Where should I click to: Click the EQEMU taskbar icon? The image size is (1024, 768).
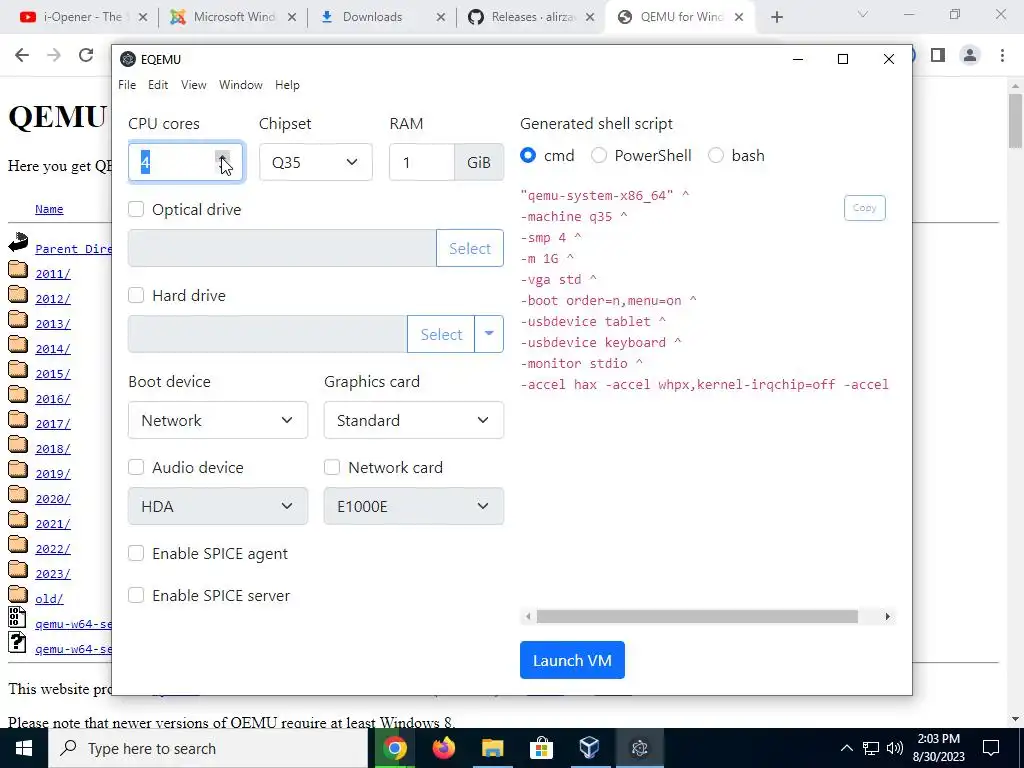639,748
